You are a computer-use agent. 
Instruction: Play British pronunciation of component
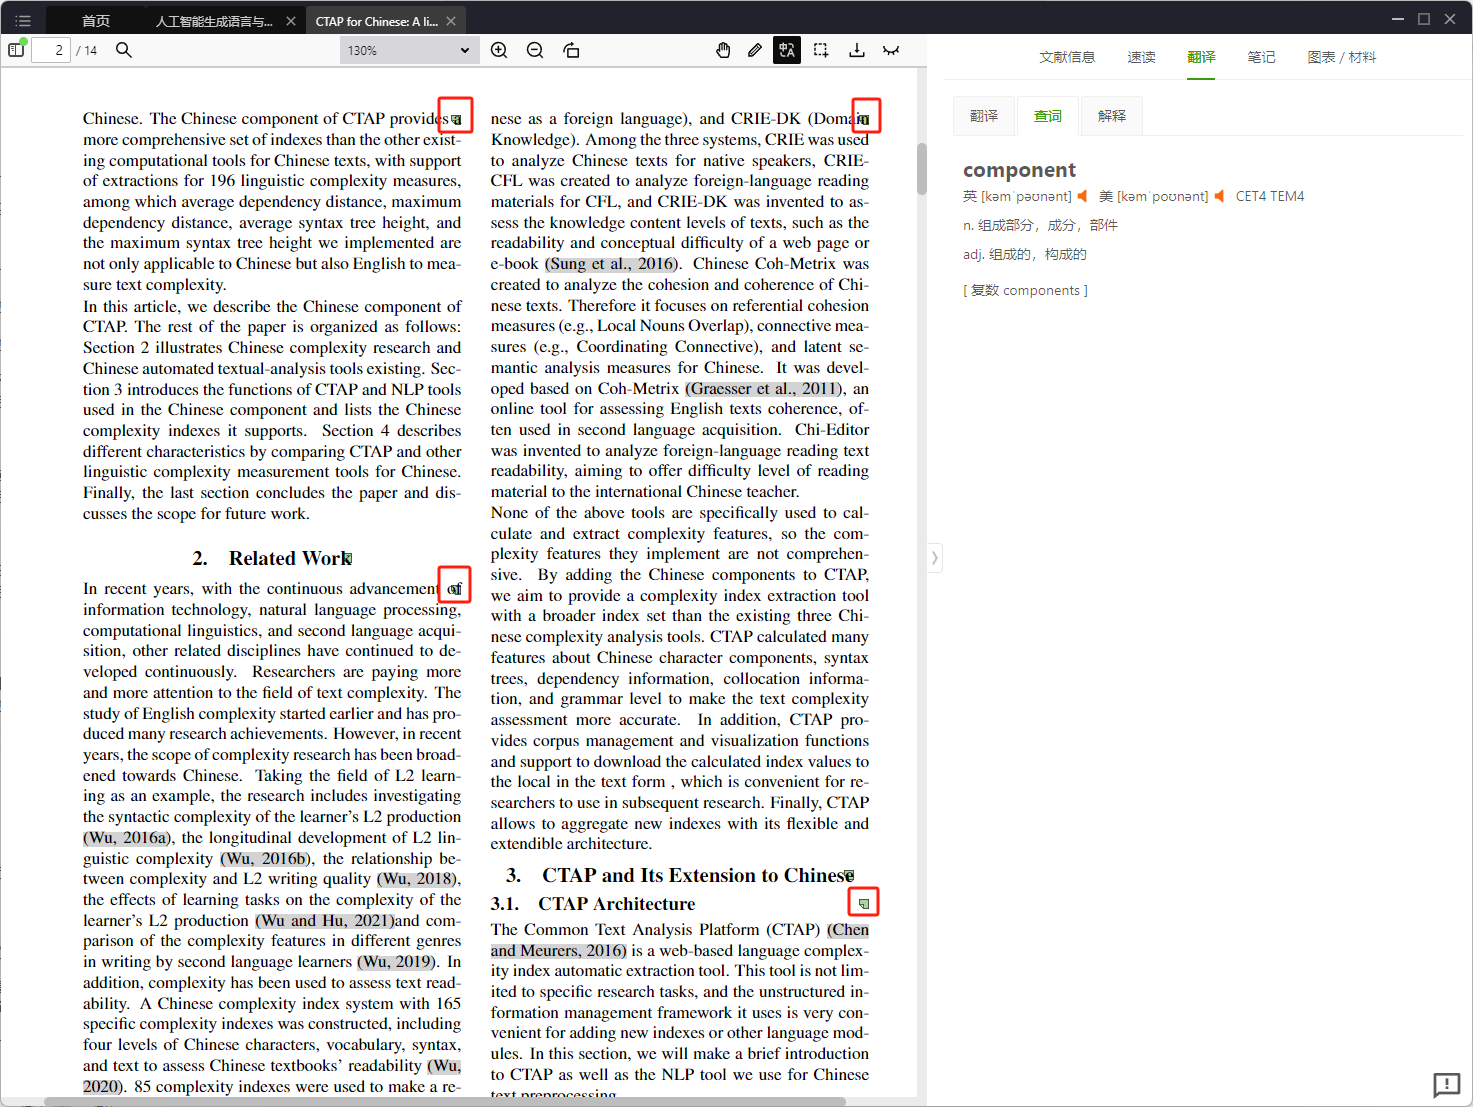(x=1082, y=196)
